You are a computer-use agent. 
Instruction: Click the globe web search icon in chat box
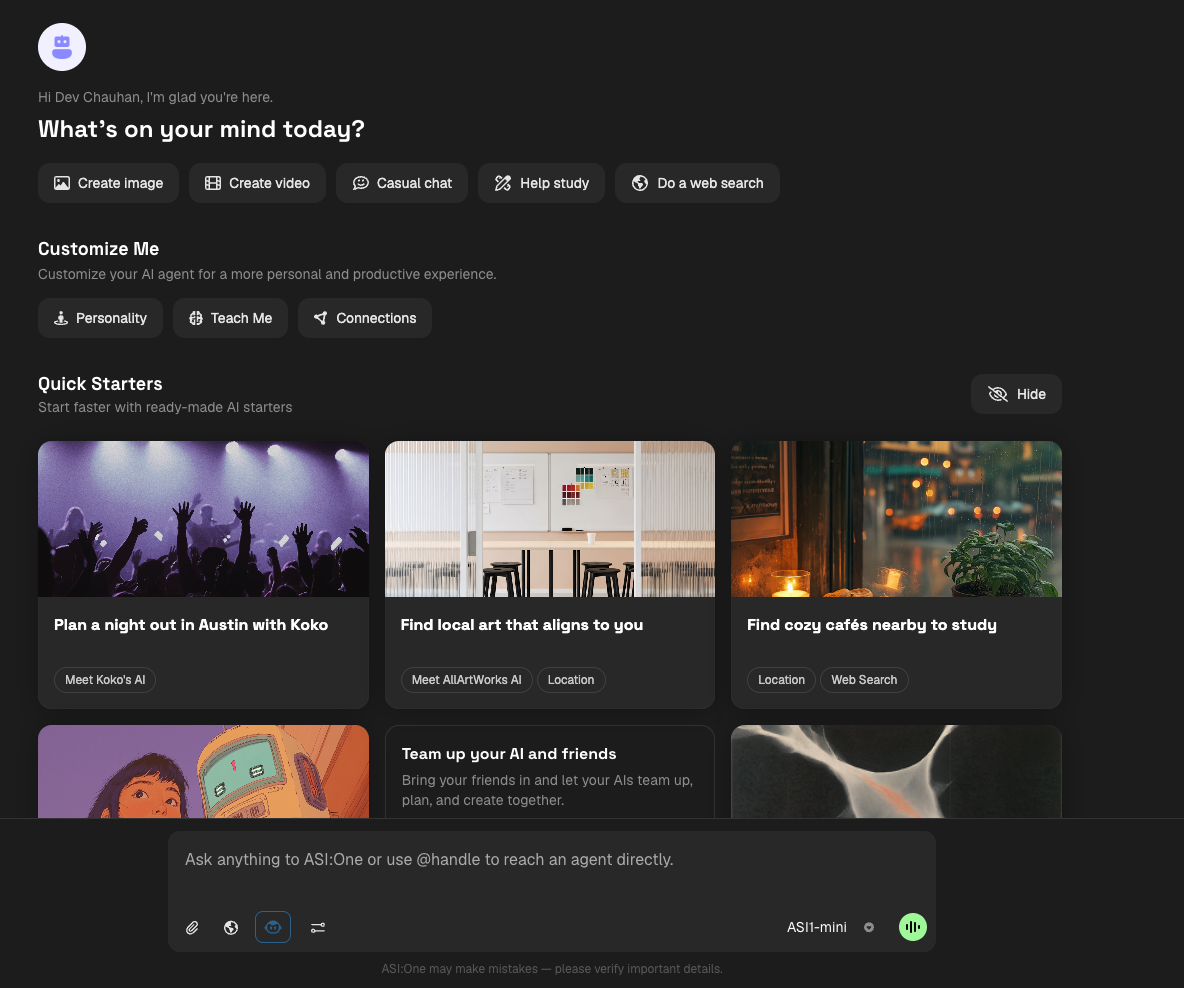pos(231,928)
